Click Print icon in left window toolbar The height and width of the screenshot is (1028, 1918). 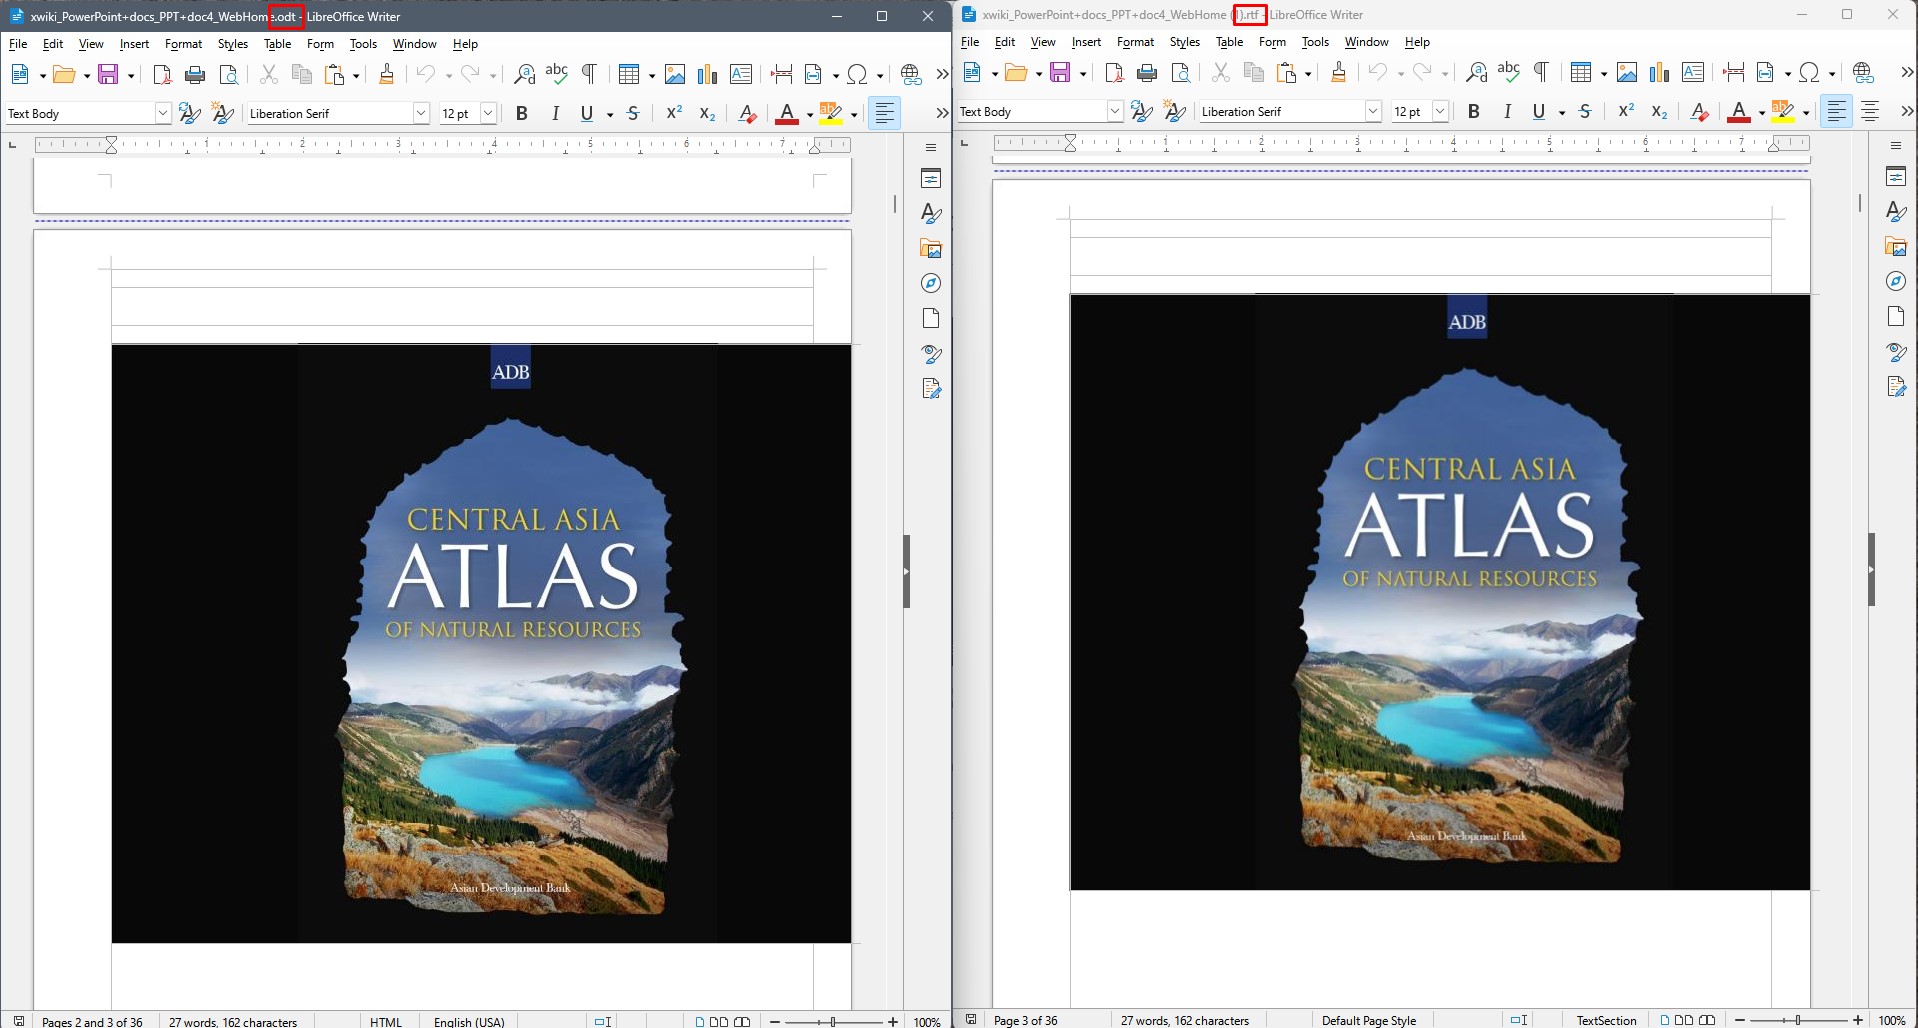point(195,74)
